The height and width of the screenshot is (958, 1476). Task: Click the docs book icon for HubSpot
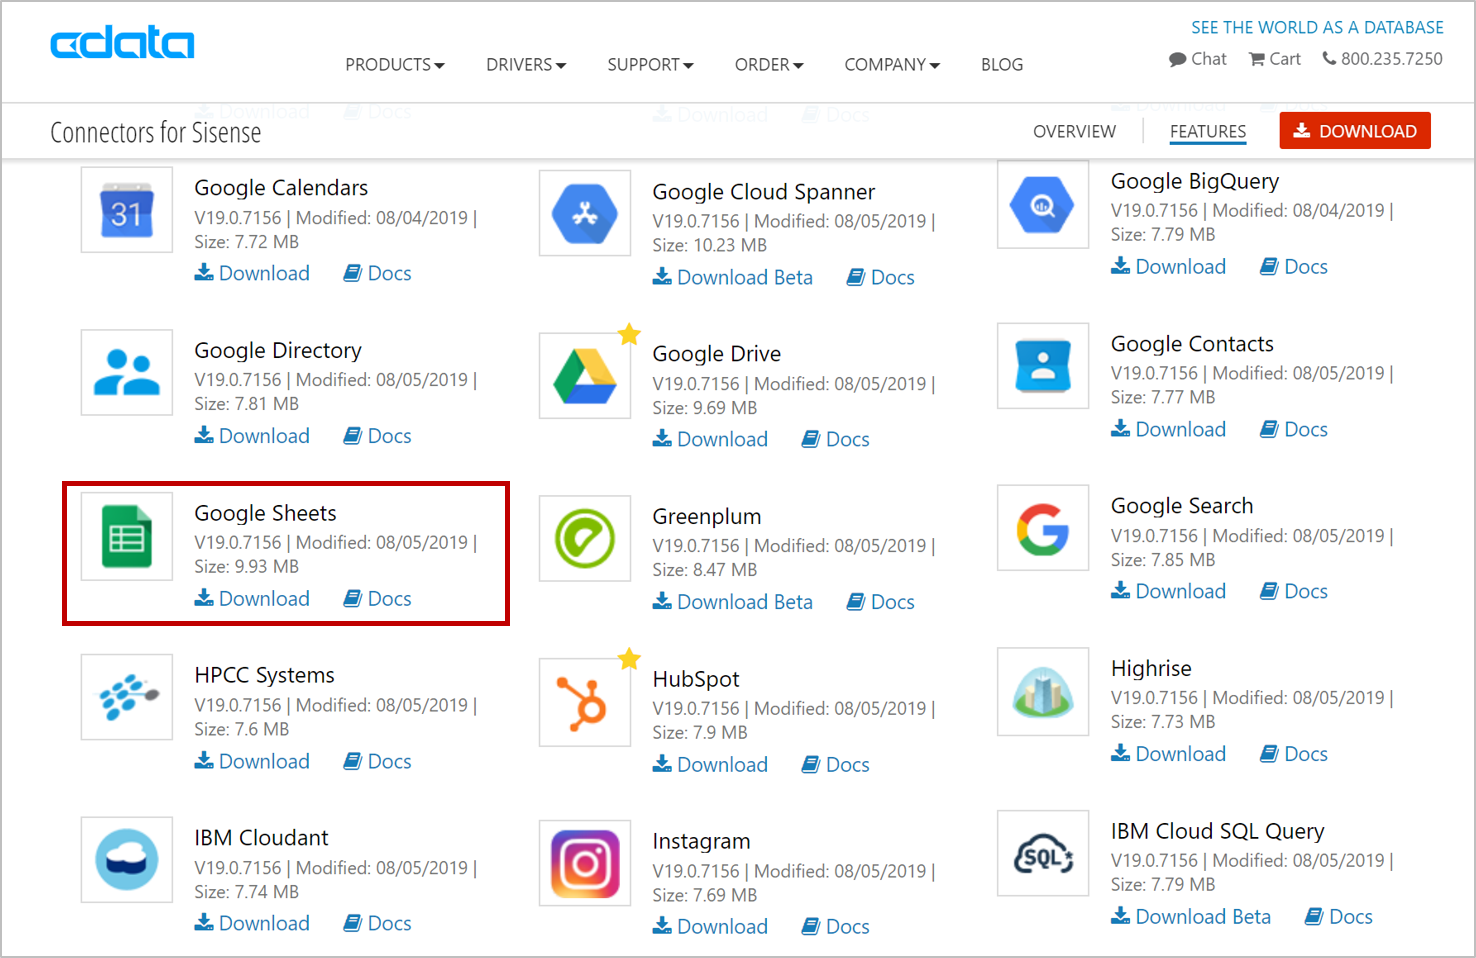coord(811,764)
